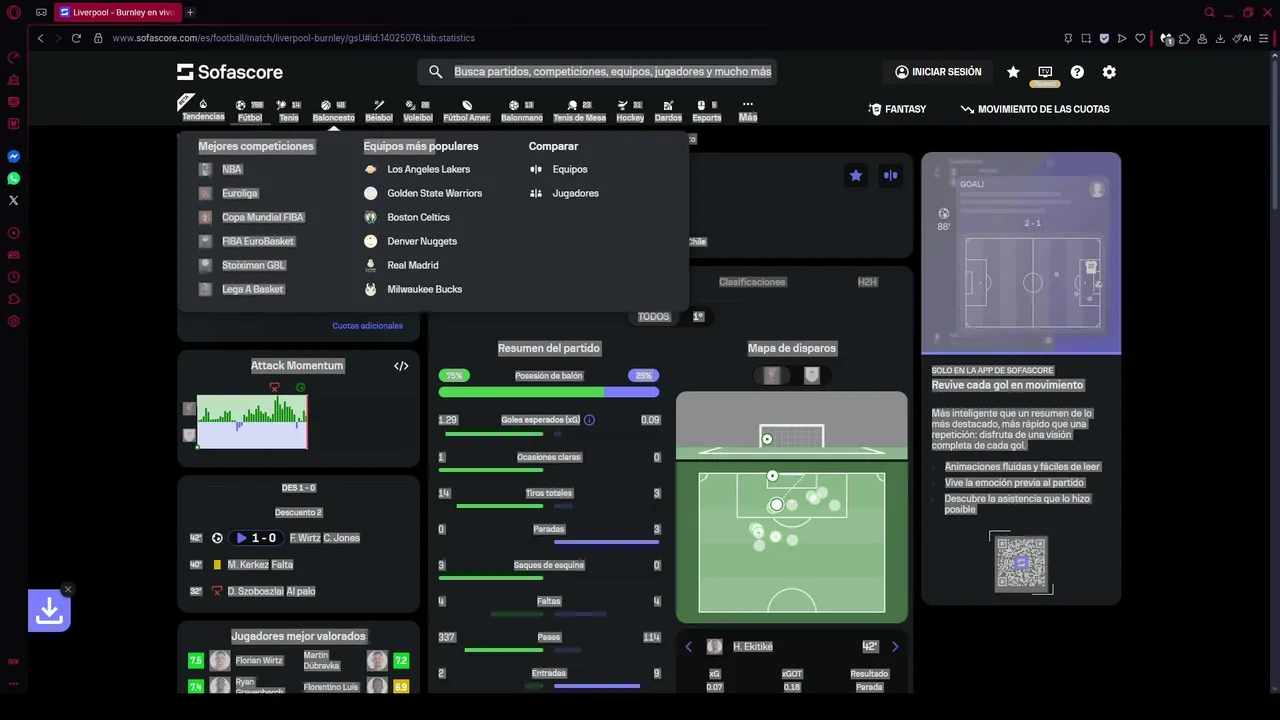
Task: Open Cuotas adicionales link
Action: coord(367,326)
